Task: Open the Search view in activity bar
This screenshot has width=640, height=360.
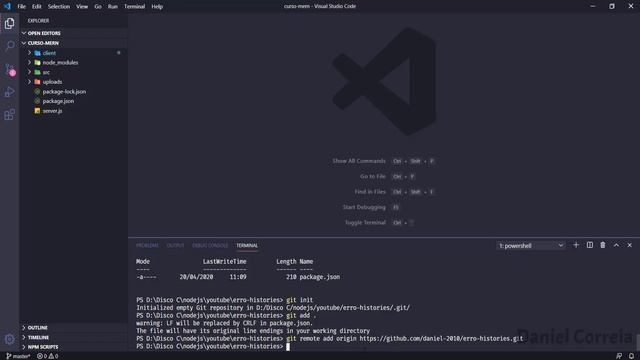Action: point(9,46)
